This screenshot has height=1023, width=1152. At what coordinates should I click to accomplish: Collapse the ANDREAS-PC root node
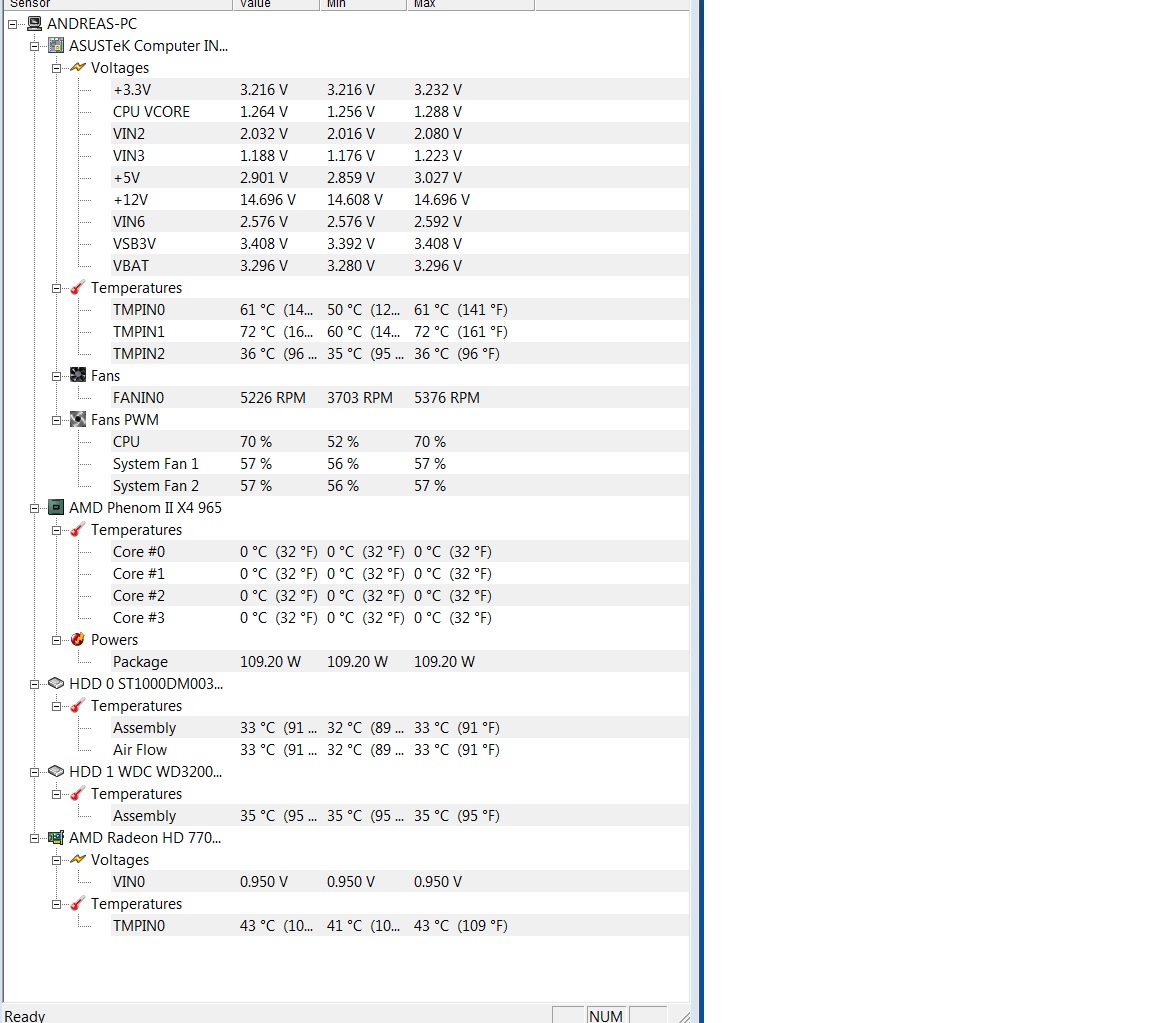(12, 24)
